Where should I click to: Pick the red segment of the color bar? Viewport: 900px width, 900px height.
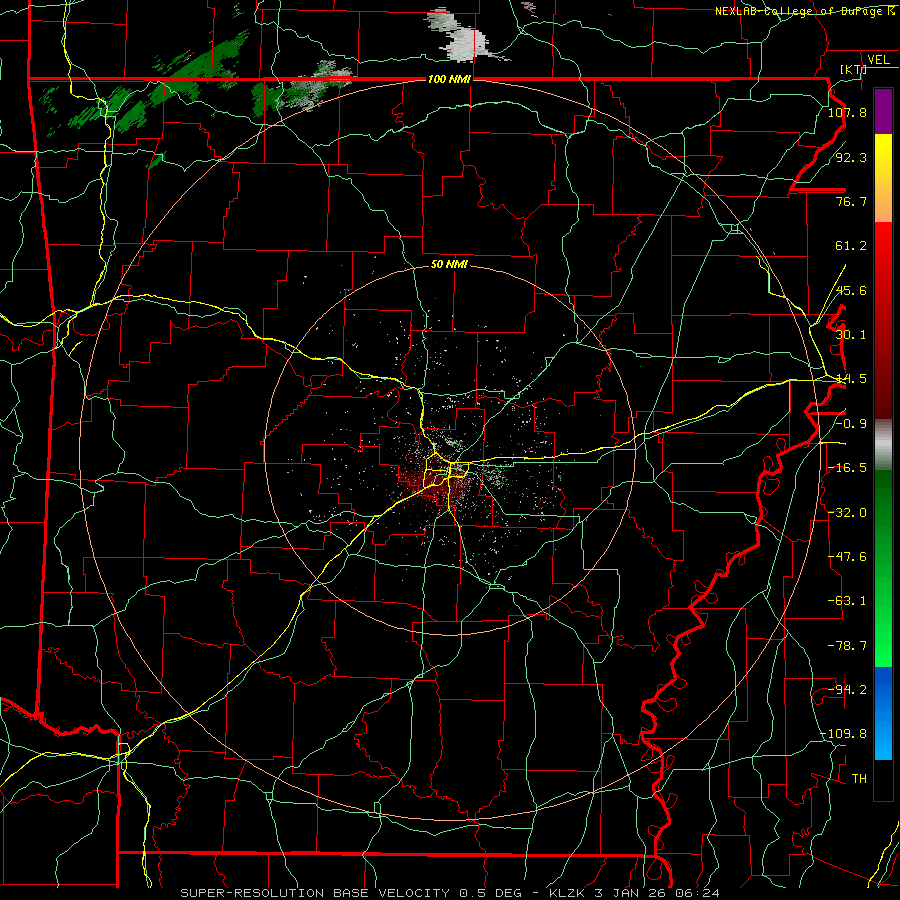(x=883, y=320)
